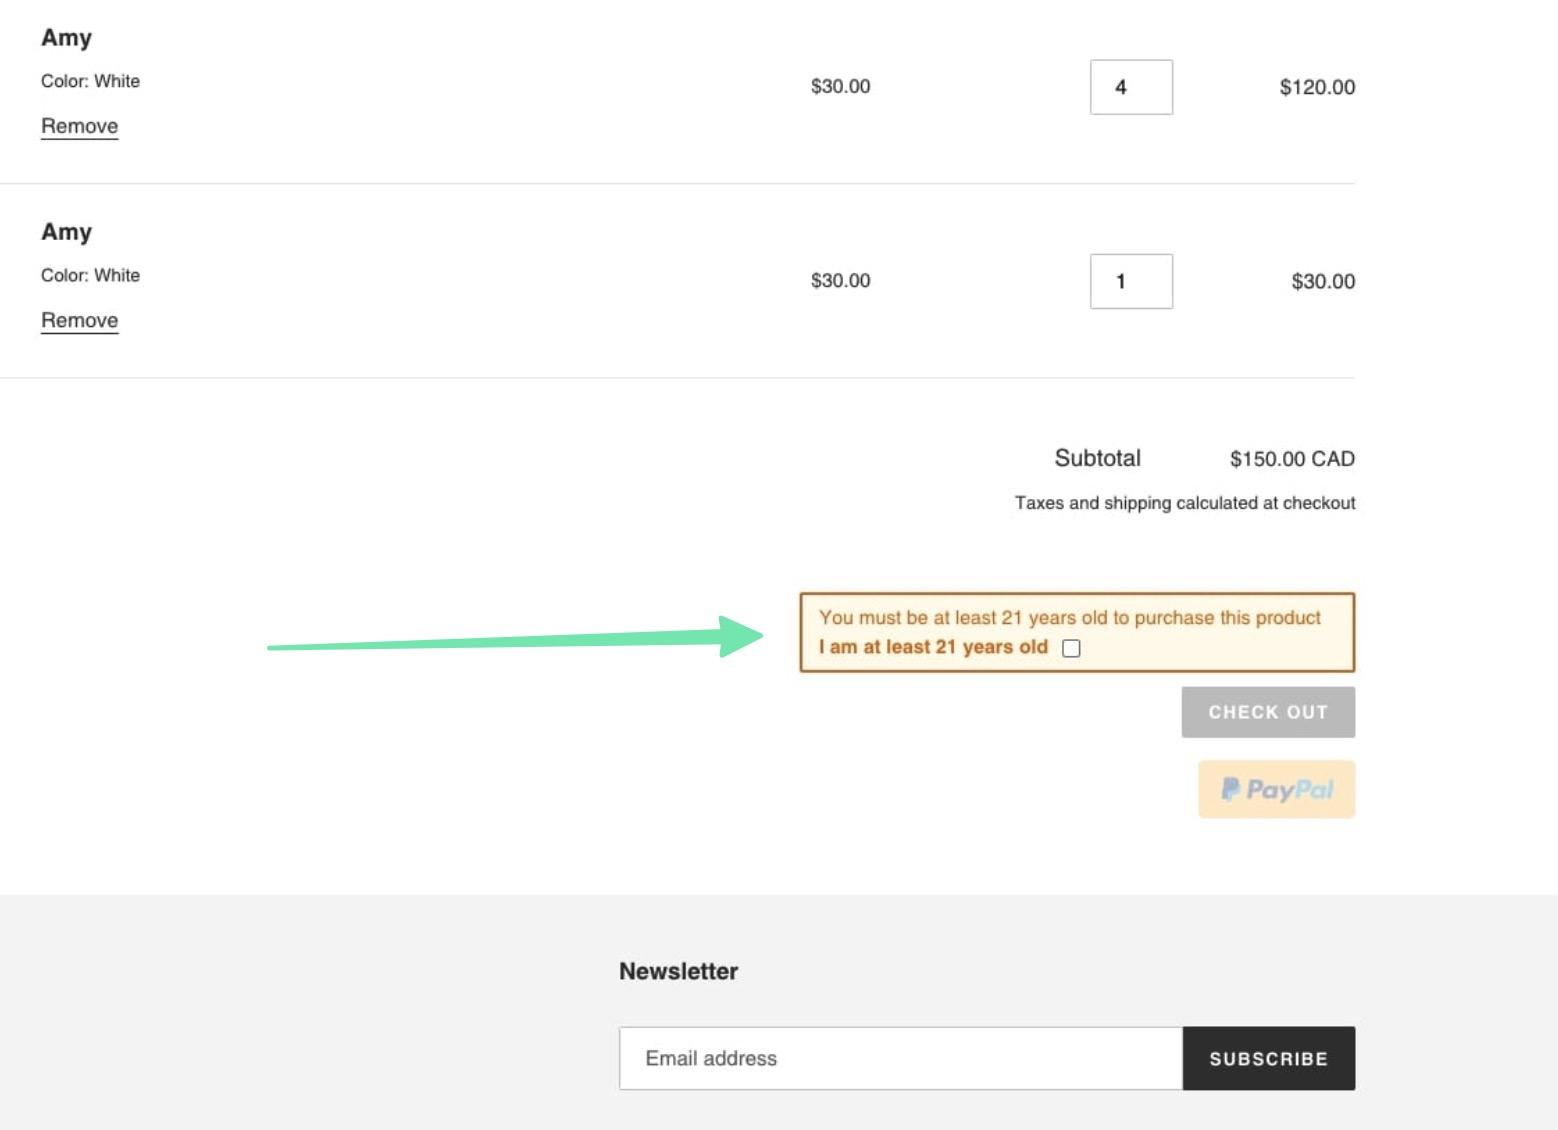Remove the Amy item with quantity 4
1558x1130 pixels.
coord(79,126)
